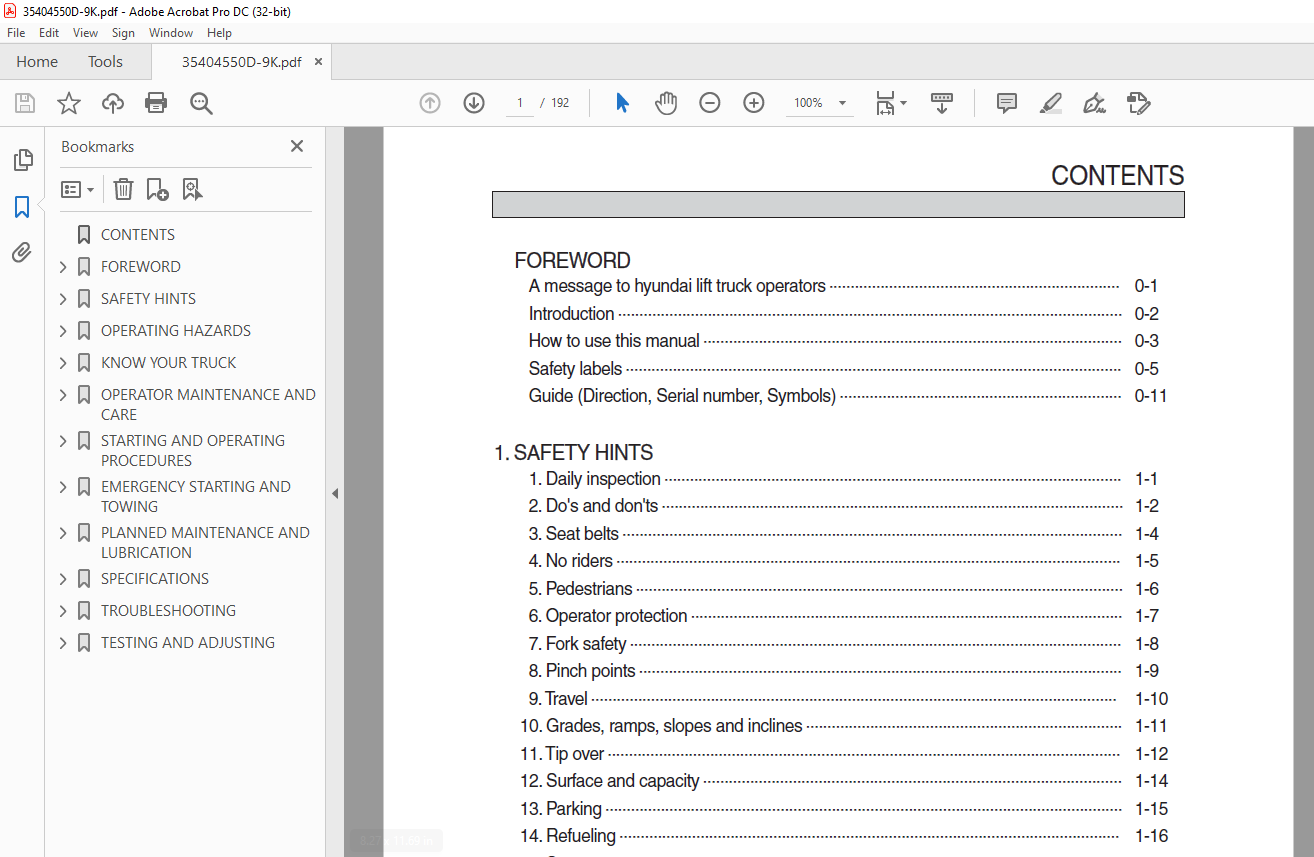Click '13. Parking' contents entry
This screenshot has height=857, width=1314.
[561, 809]
